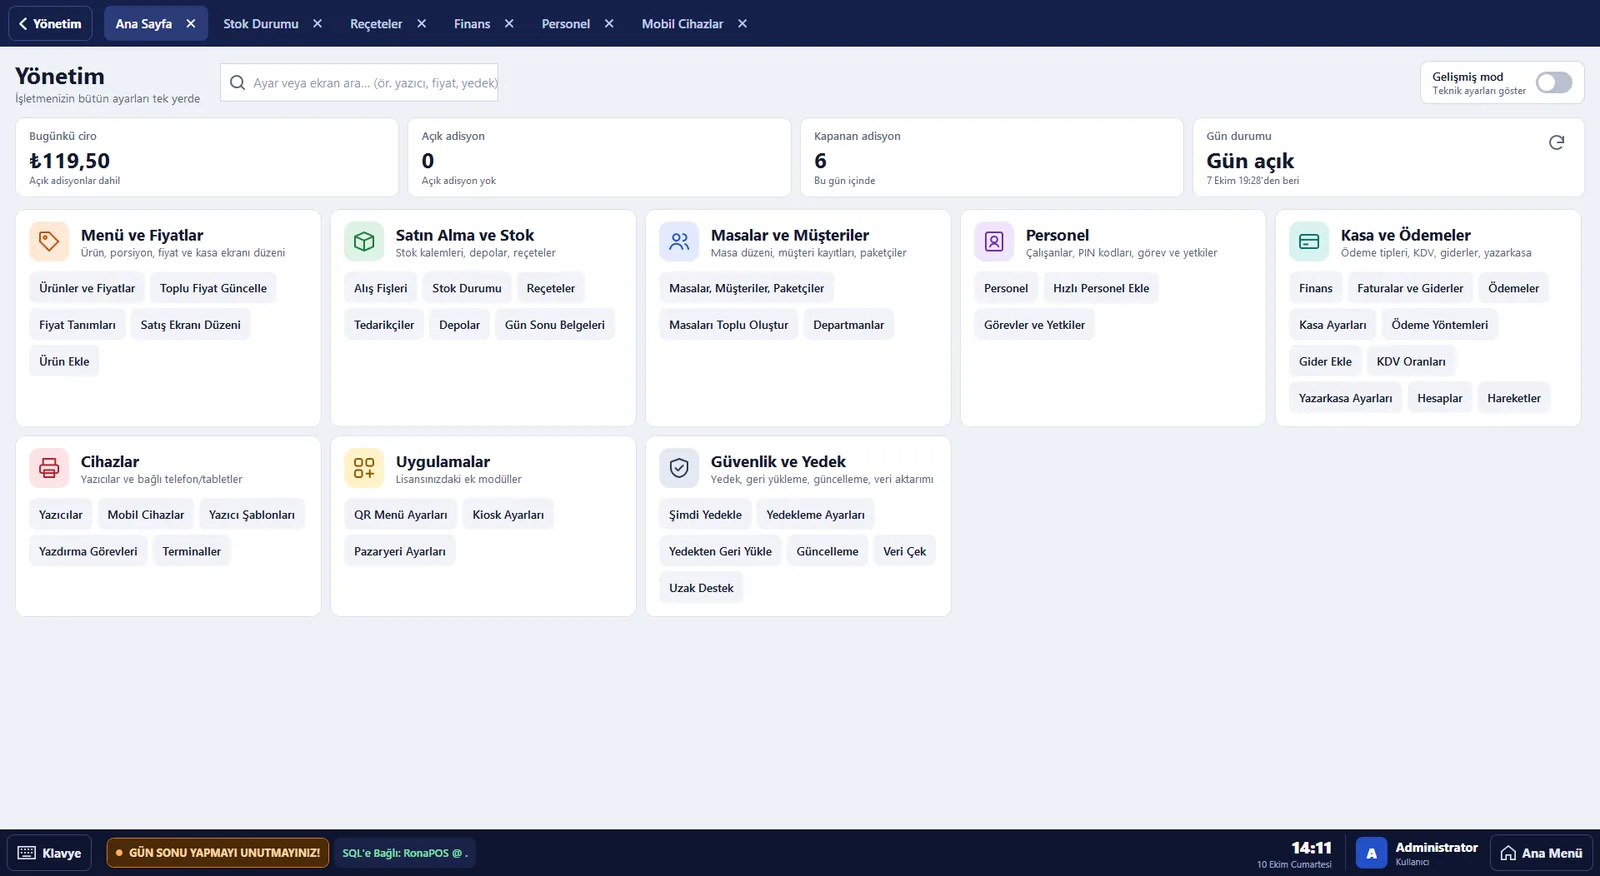Click Şimdi Yedekle
1600x876 pixels.
tap(705, 515)
